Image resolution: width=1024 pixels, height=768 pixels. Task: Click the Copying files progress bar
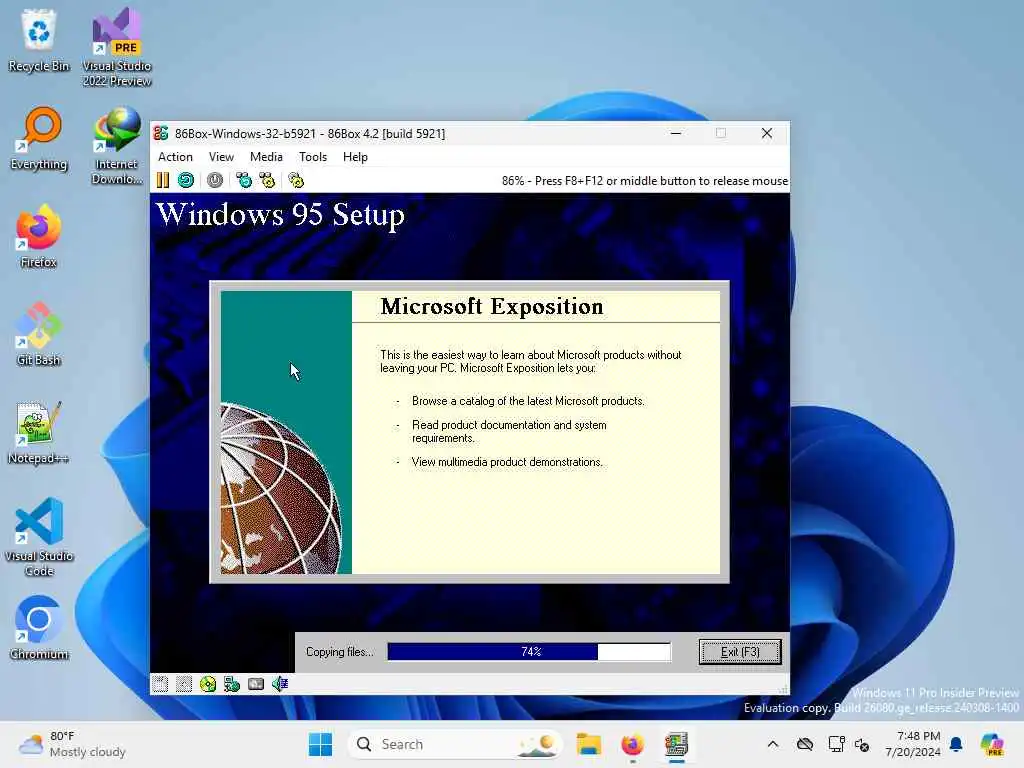click(529, 652)
